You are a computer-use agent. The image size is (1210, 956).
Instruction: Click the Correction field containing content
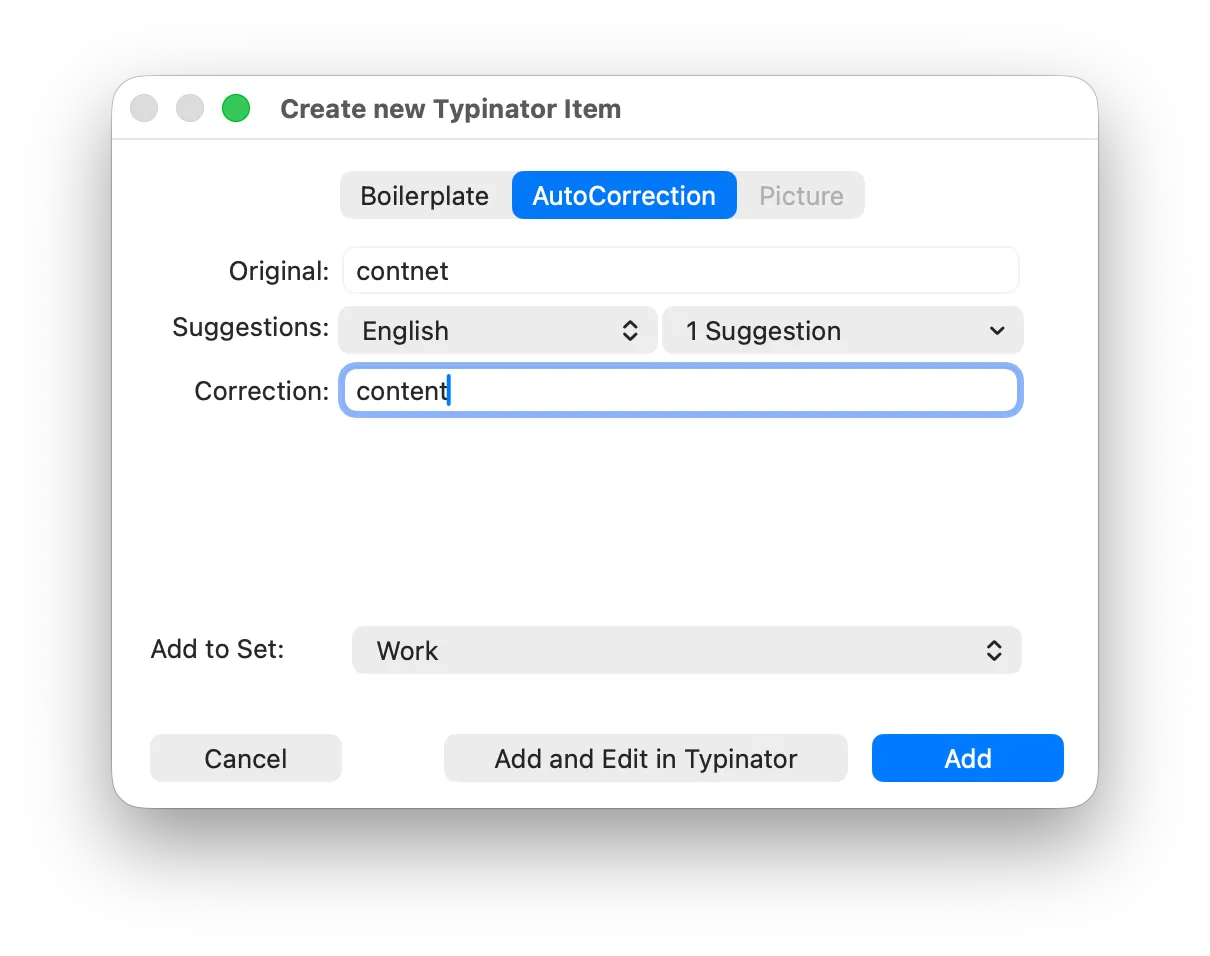680,391
